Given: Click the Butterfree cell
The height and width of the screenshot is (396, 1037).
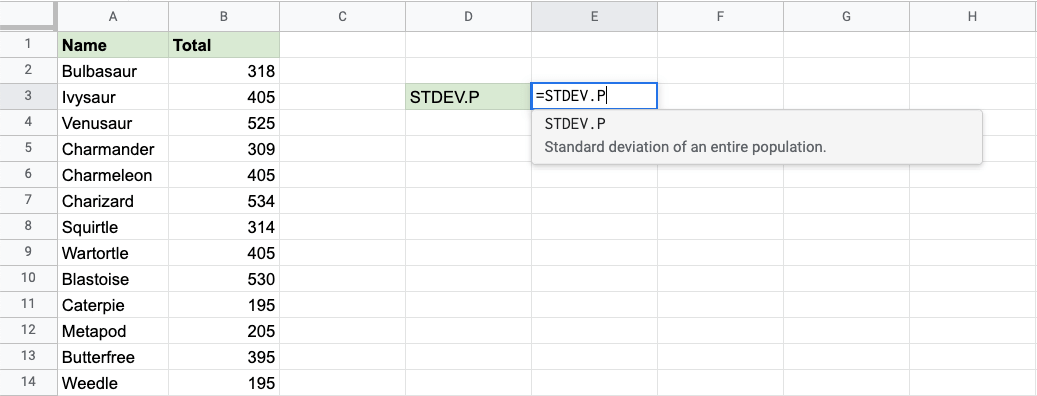Looking at the screenshot, I should (113, 357).
